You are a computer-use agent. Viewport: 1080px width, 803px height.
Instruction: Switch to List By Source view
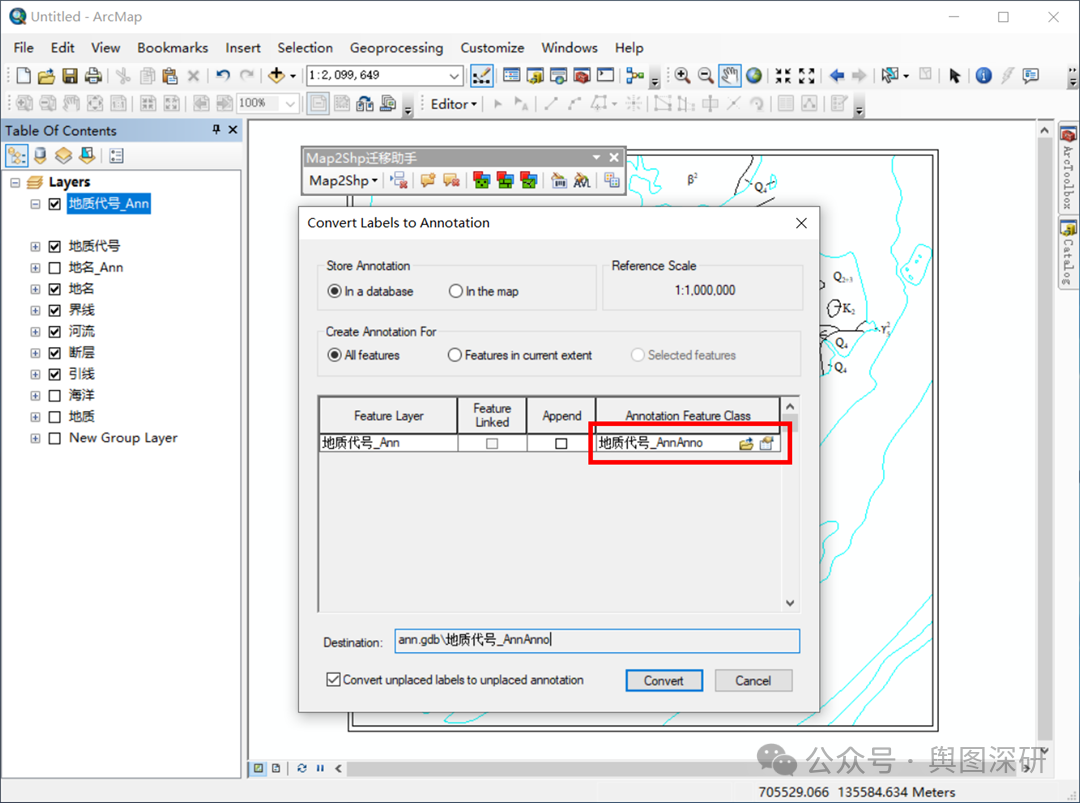coord(40,156)
